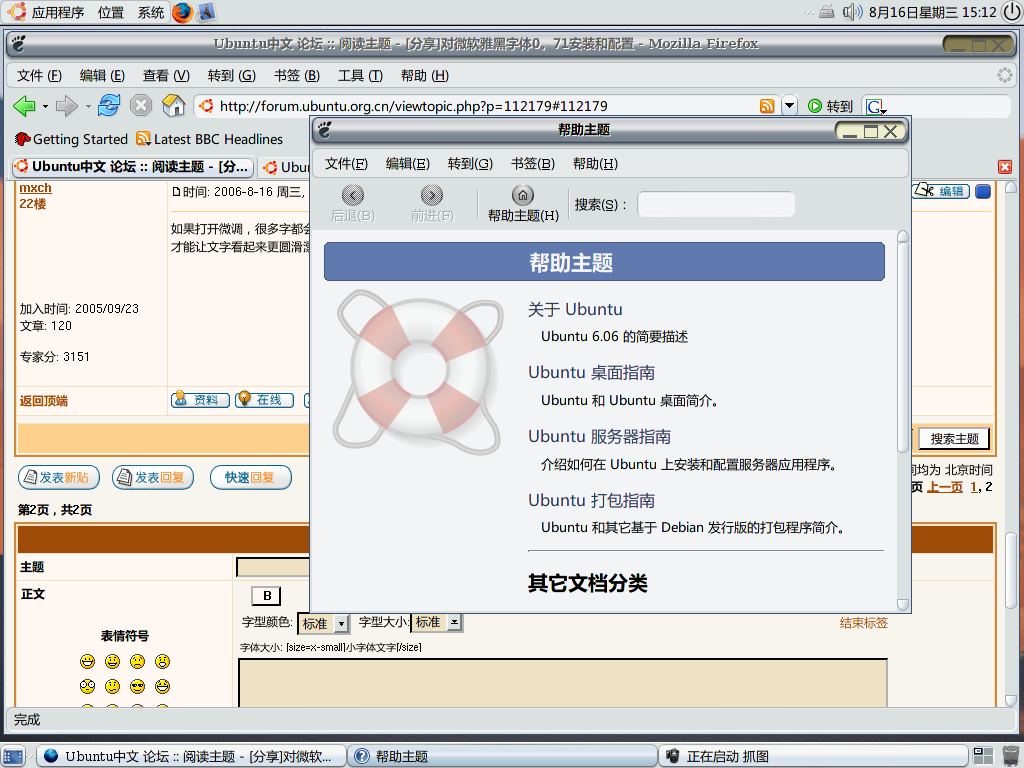1024x768 pixels.
Task: Open the 系统 system menu
Action: click(x=151, y=12)
